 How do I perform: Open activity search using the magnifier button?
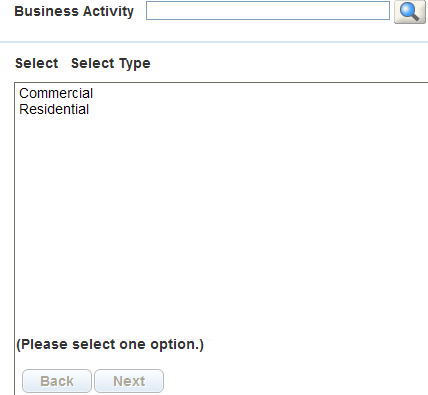[x=410, y=12]
